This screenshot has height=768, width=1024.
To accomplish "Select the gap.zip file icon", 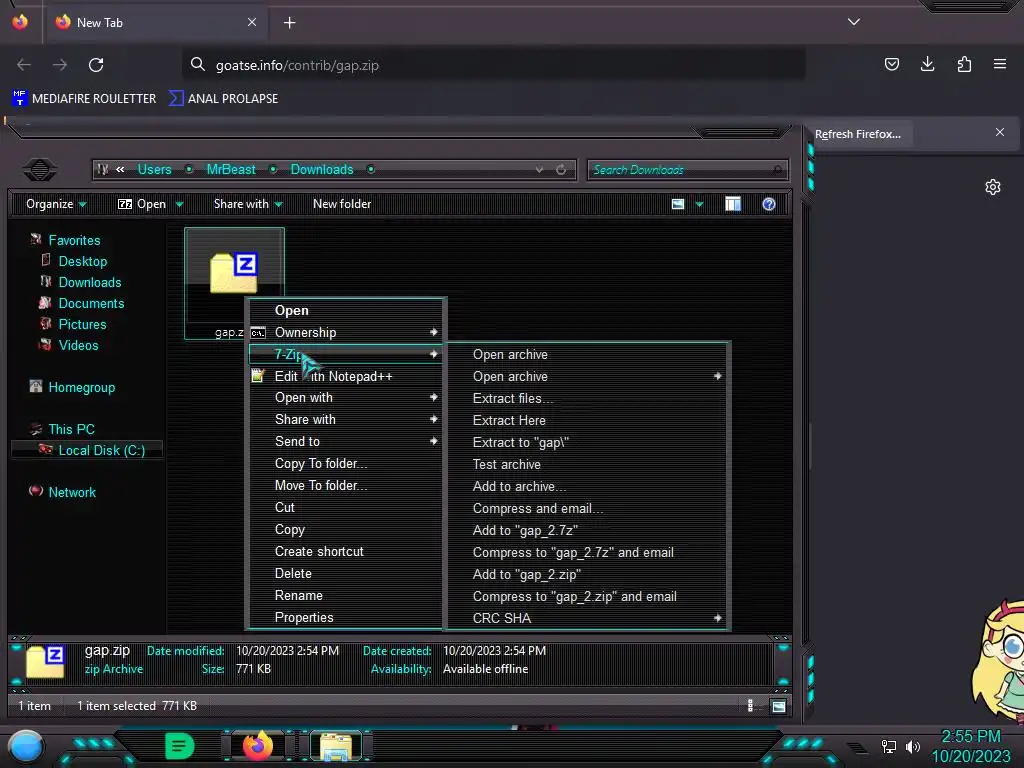I will click(234, 272).
